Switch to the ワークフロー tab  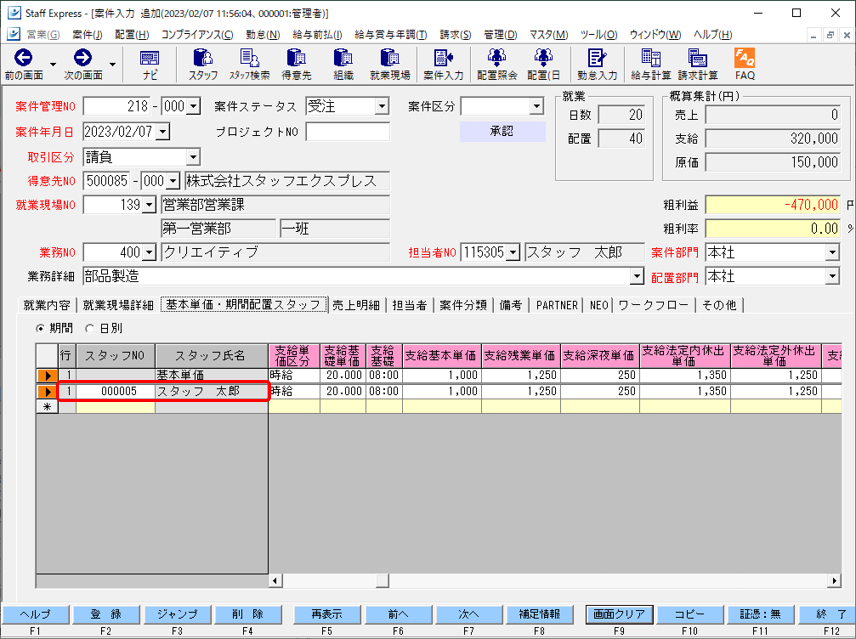pos(653,305)
